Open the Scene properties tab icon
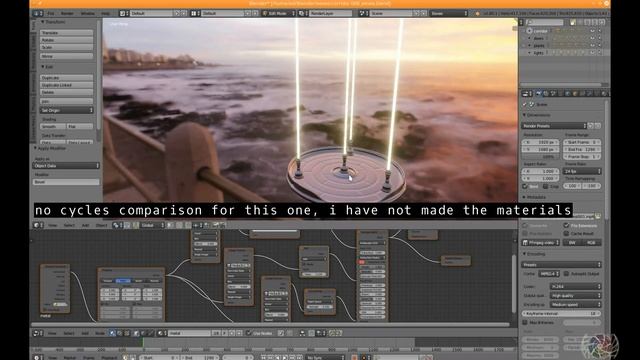The image size is (640, 360). tap(553, 94)
